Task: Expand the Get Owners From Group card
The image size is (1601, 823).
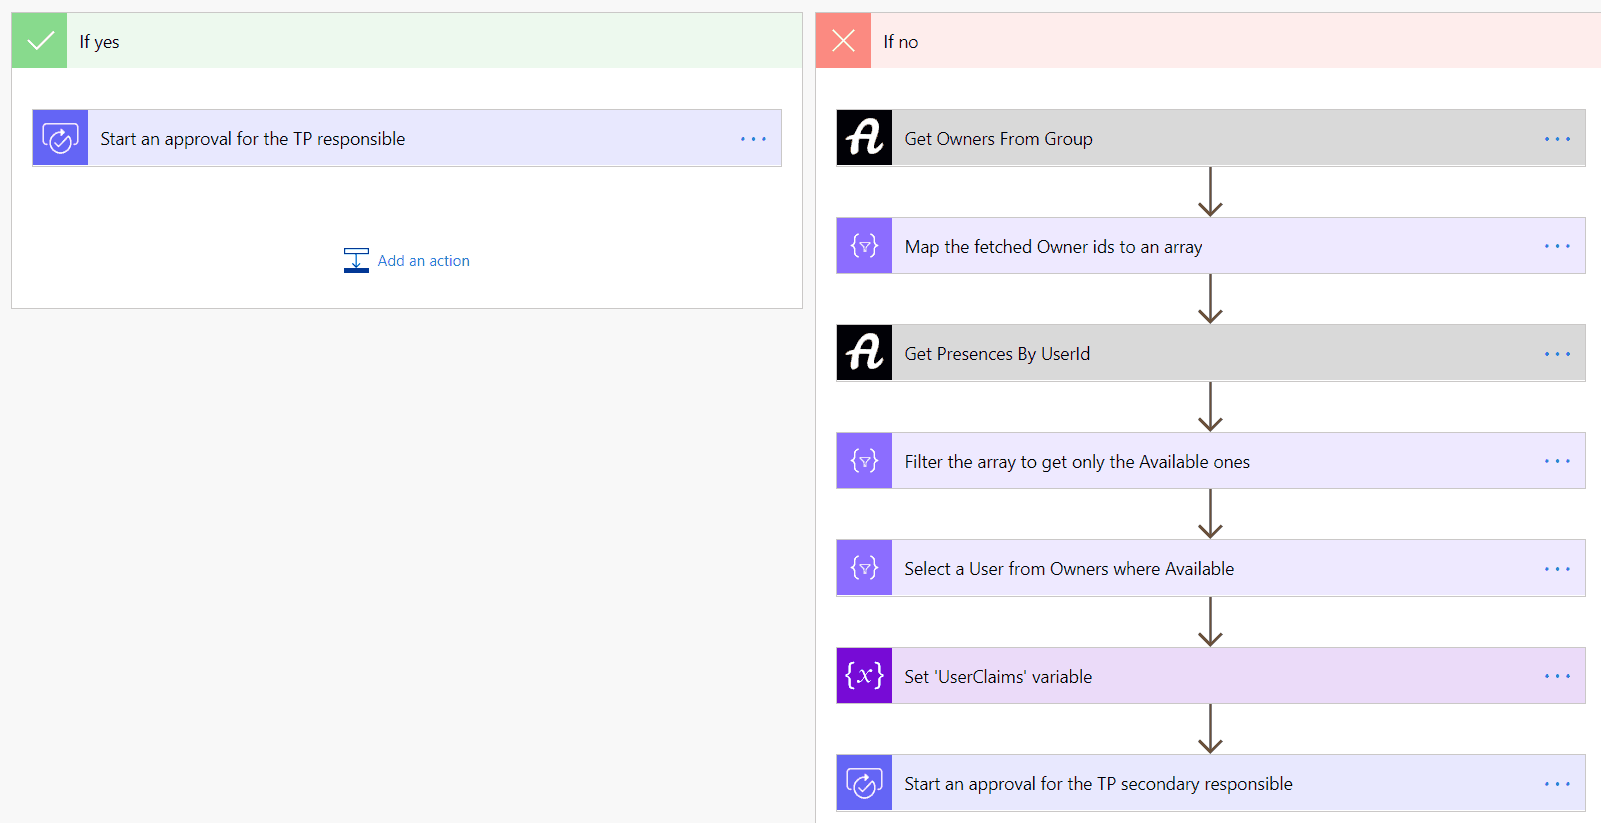Action: click(x=1211, y=138)
